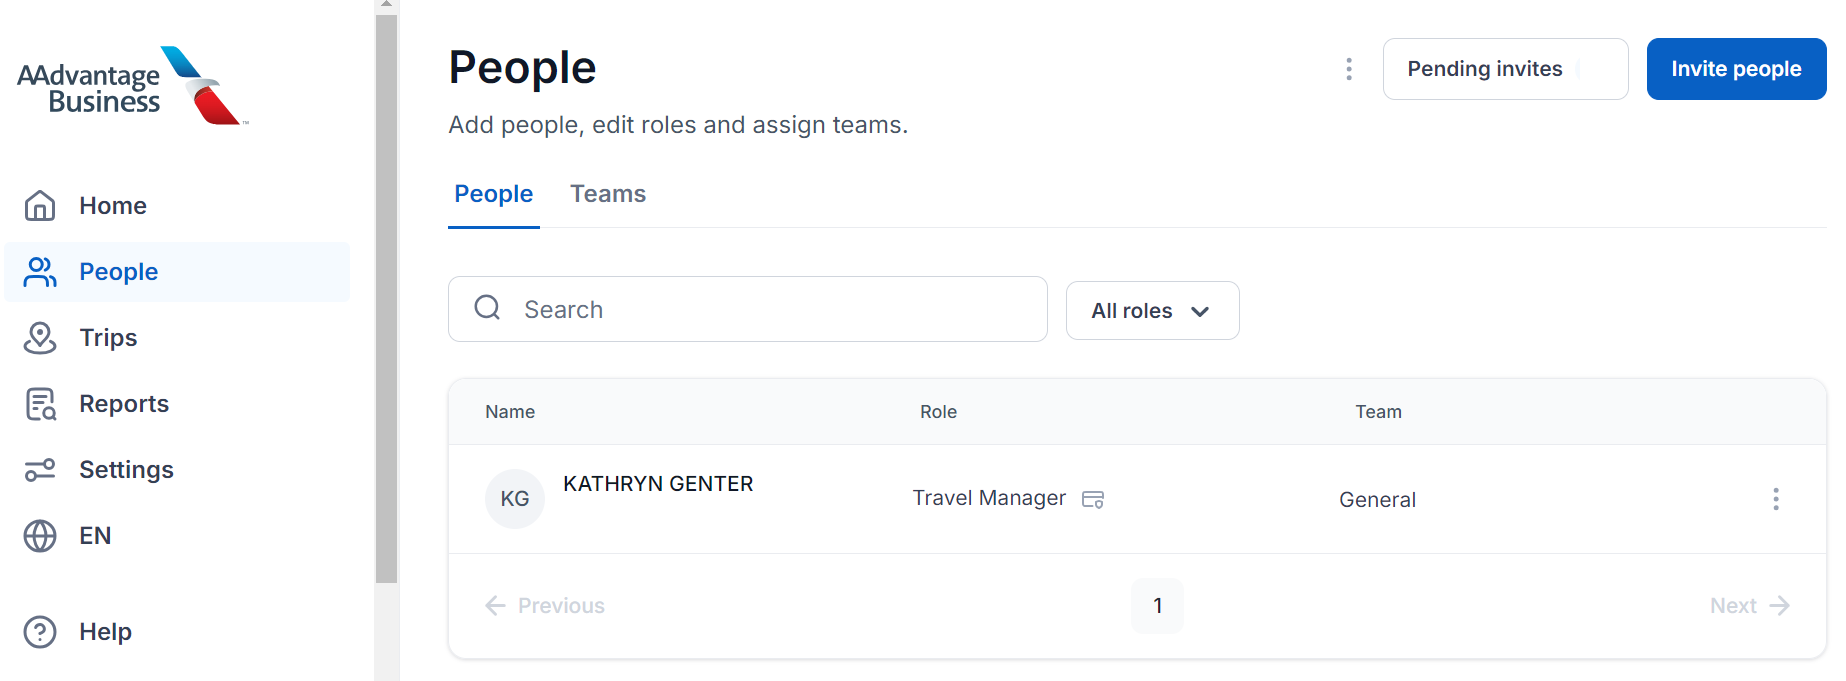Viewport: 1846px width, 681px height.
Task: Click the search magnifier icon
Action: [487, 308]
